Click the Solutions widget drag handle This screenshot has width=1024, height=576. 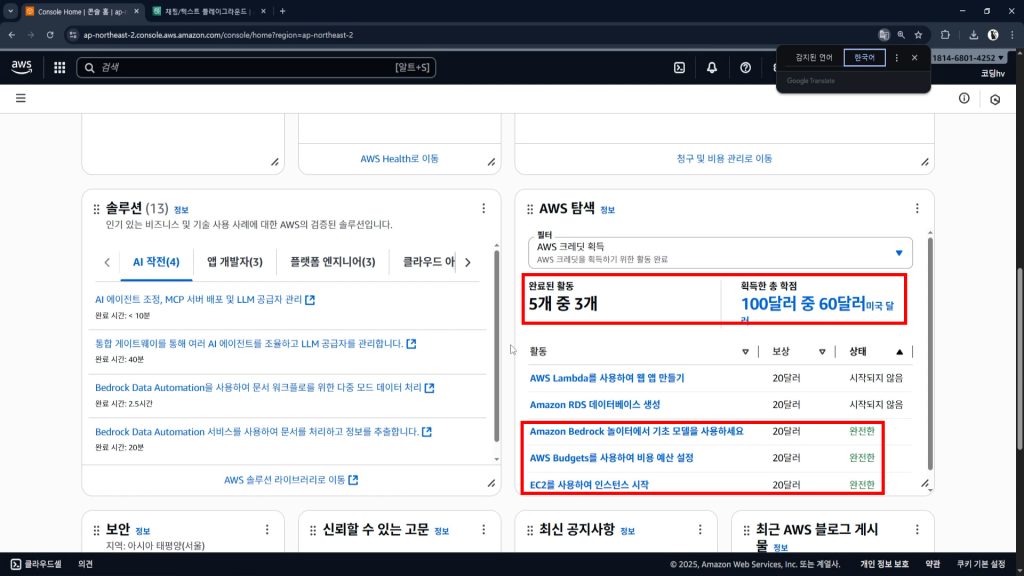97,209
